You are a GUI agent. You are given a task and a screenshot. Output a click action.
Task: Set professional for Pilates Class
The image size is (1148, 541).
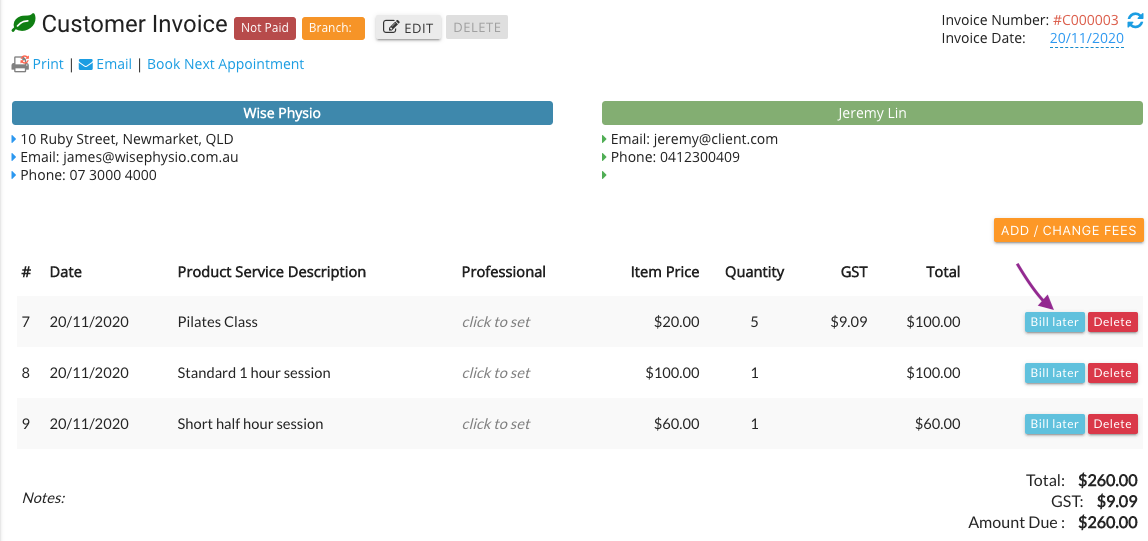coord(496,322)
